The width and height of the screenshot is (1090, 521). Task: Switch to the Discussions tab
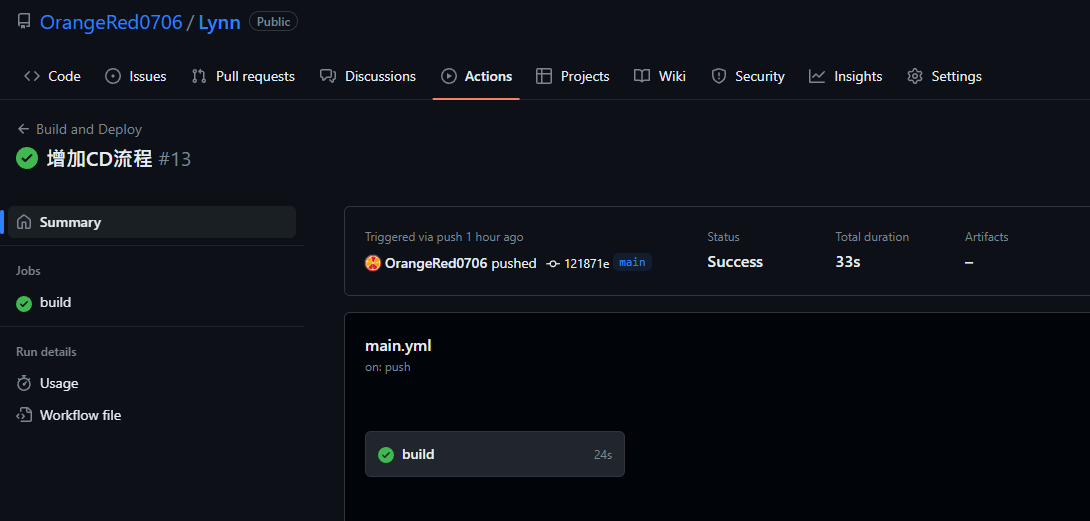pos(368,76)
